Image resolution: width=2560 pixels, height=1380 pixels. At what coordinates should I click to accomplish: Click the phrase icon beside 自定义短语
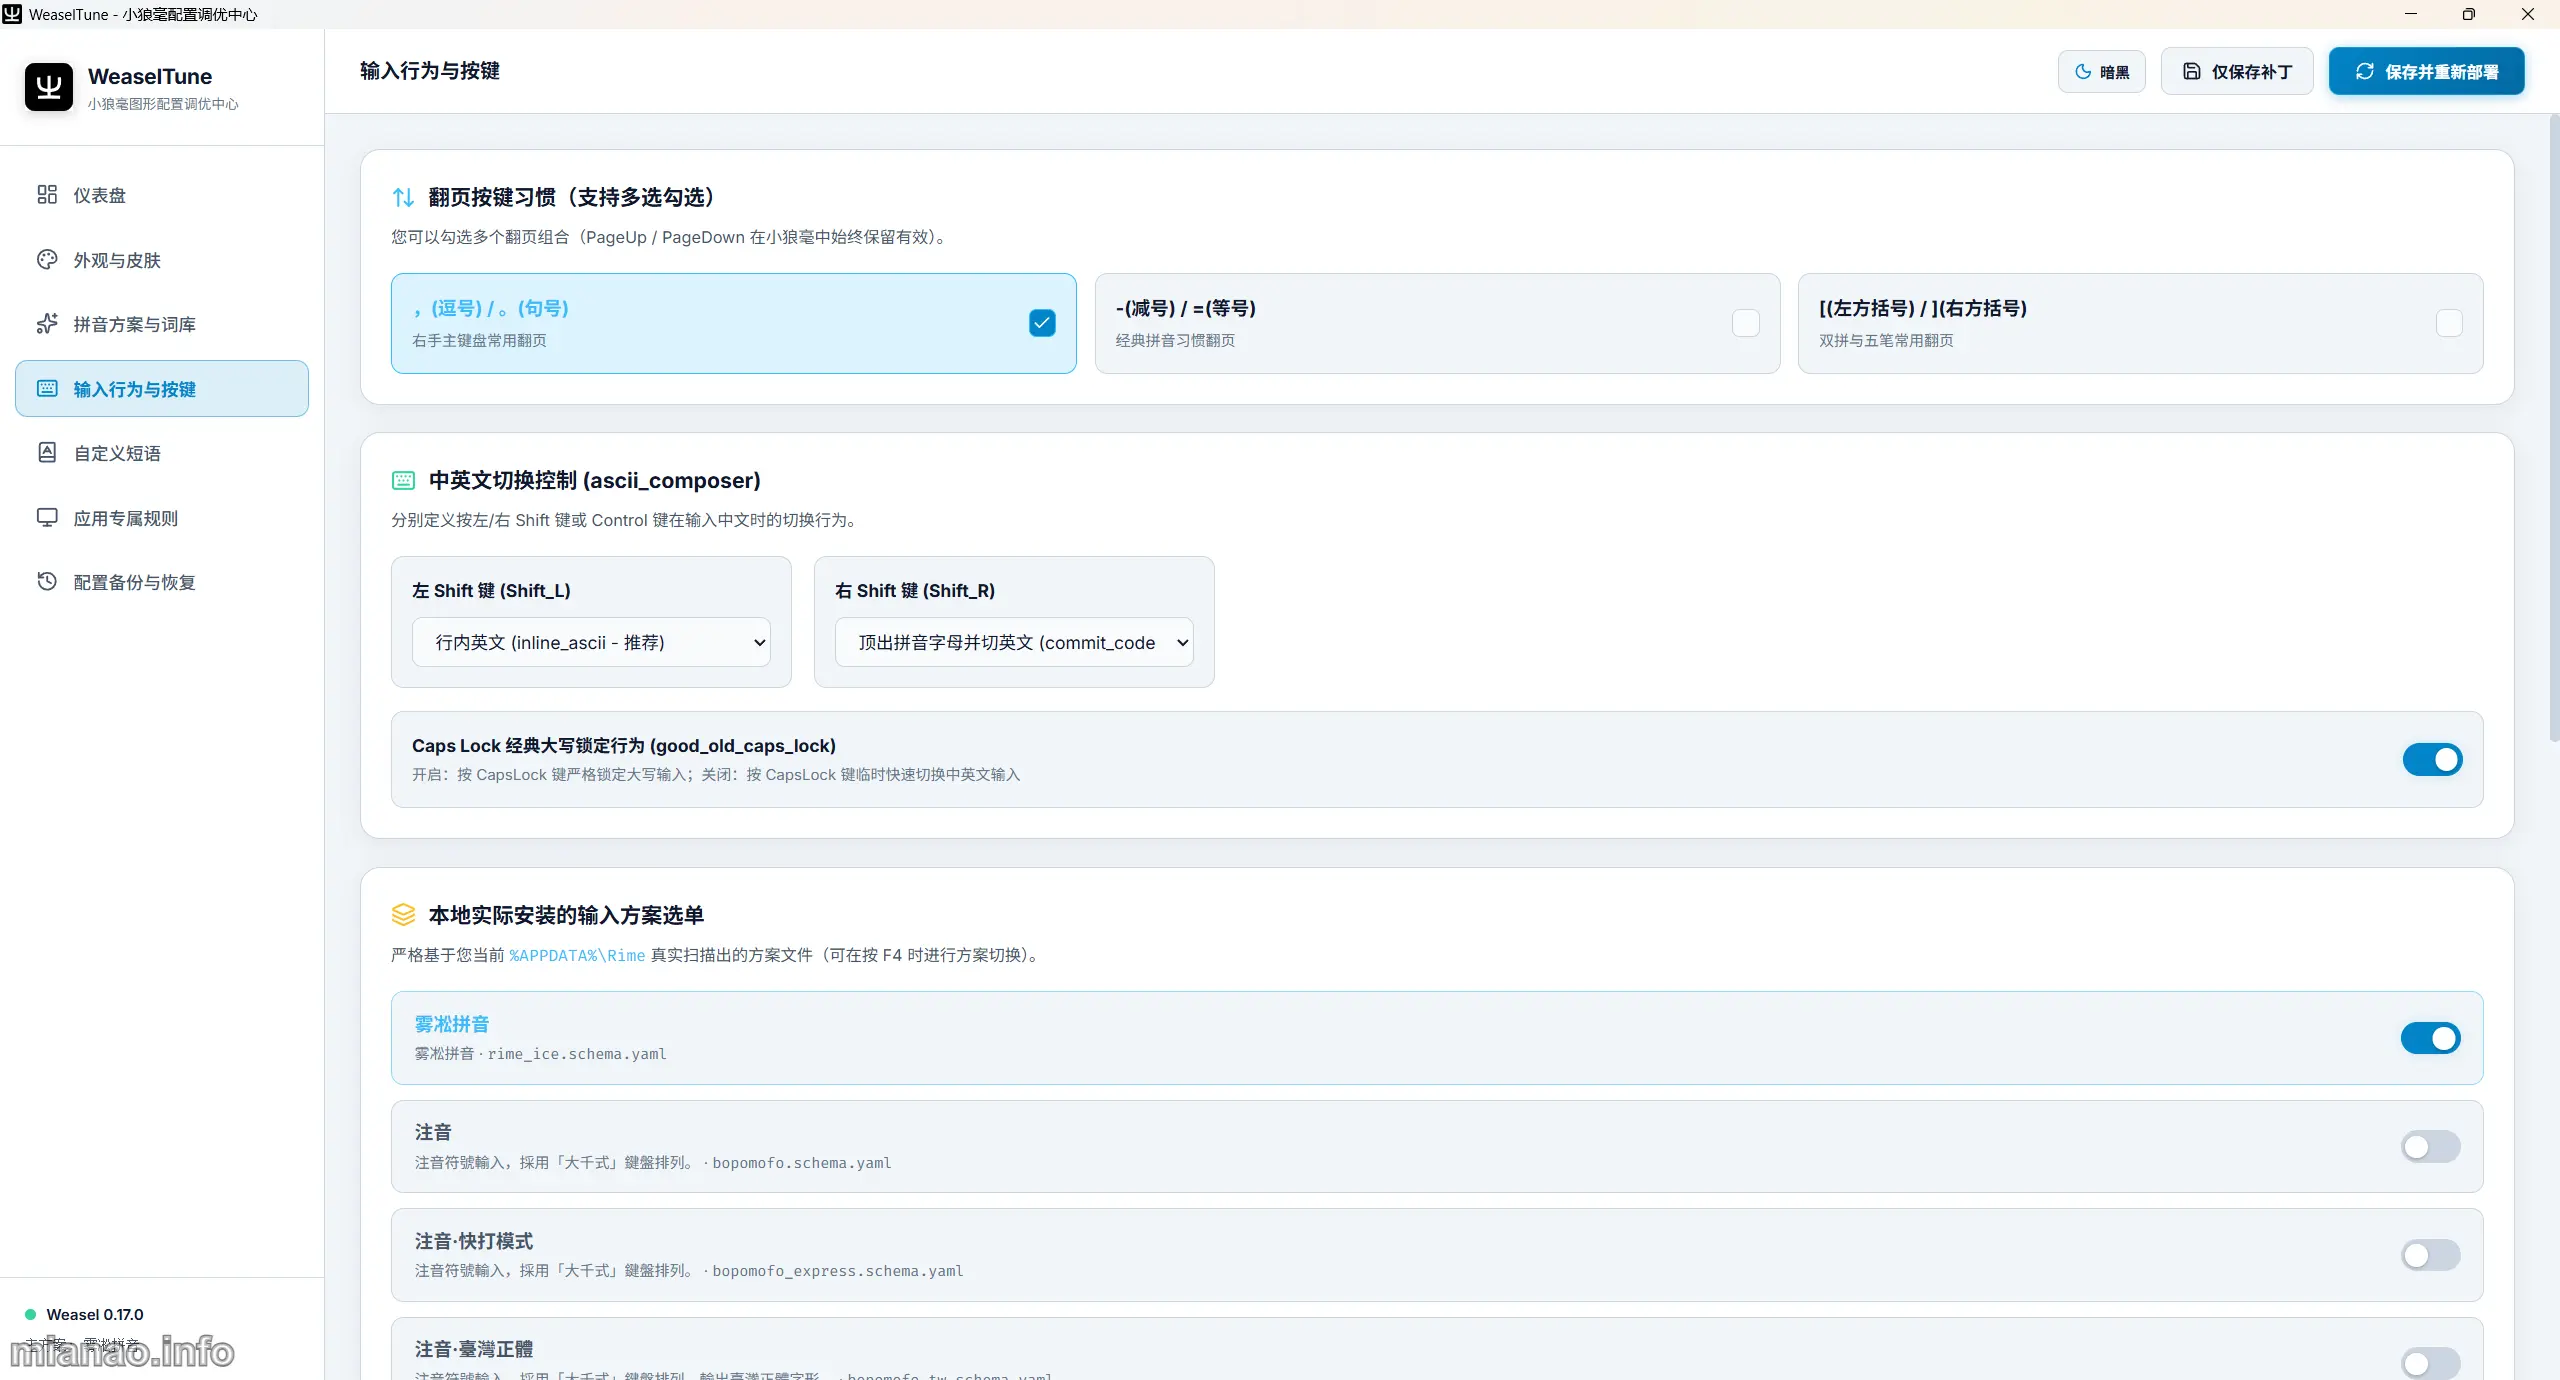pyautogui.click(x=47, y=452)
